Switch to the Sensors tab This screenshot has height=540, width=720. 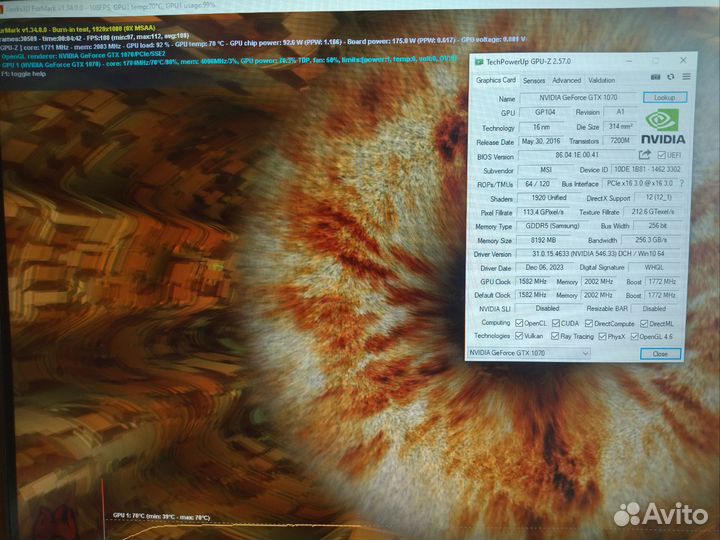[534, 81]
